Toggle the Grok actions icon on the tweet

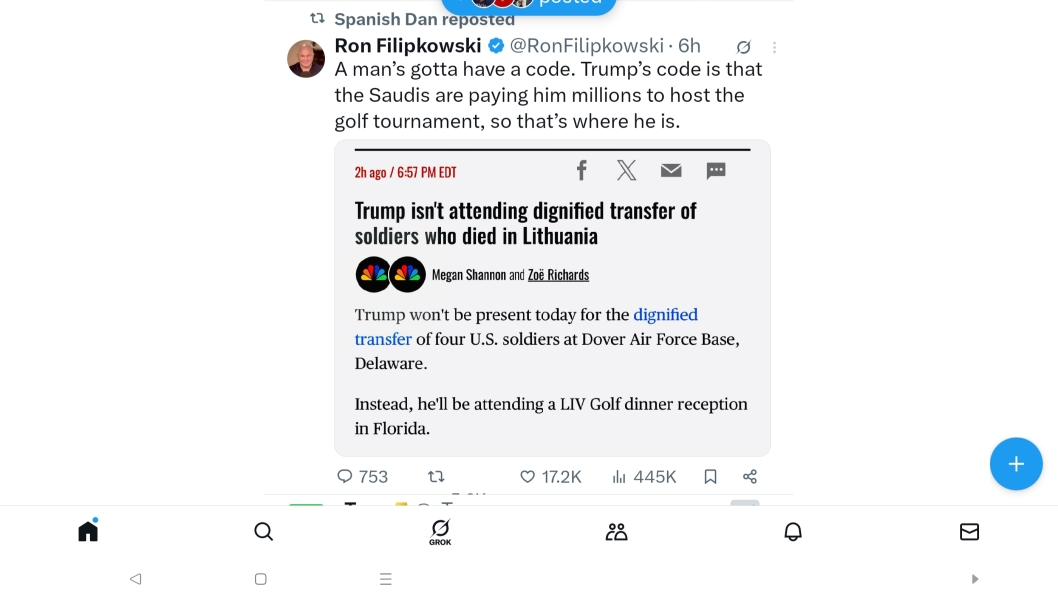point(743,46)
